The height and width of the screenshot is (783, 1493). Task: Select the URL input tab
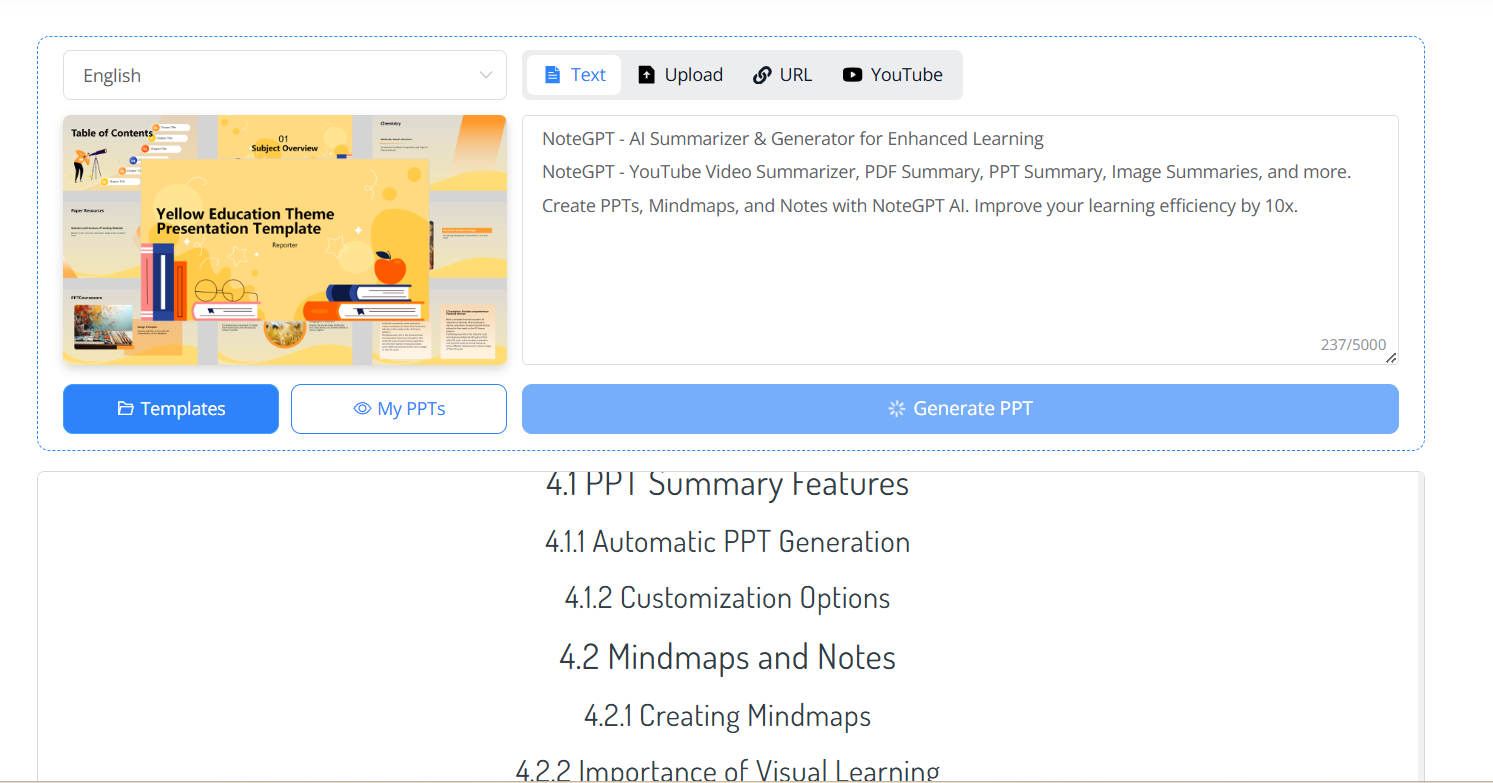[x=782, y=75]
